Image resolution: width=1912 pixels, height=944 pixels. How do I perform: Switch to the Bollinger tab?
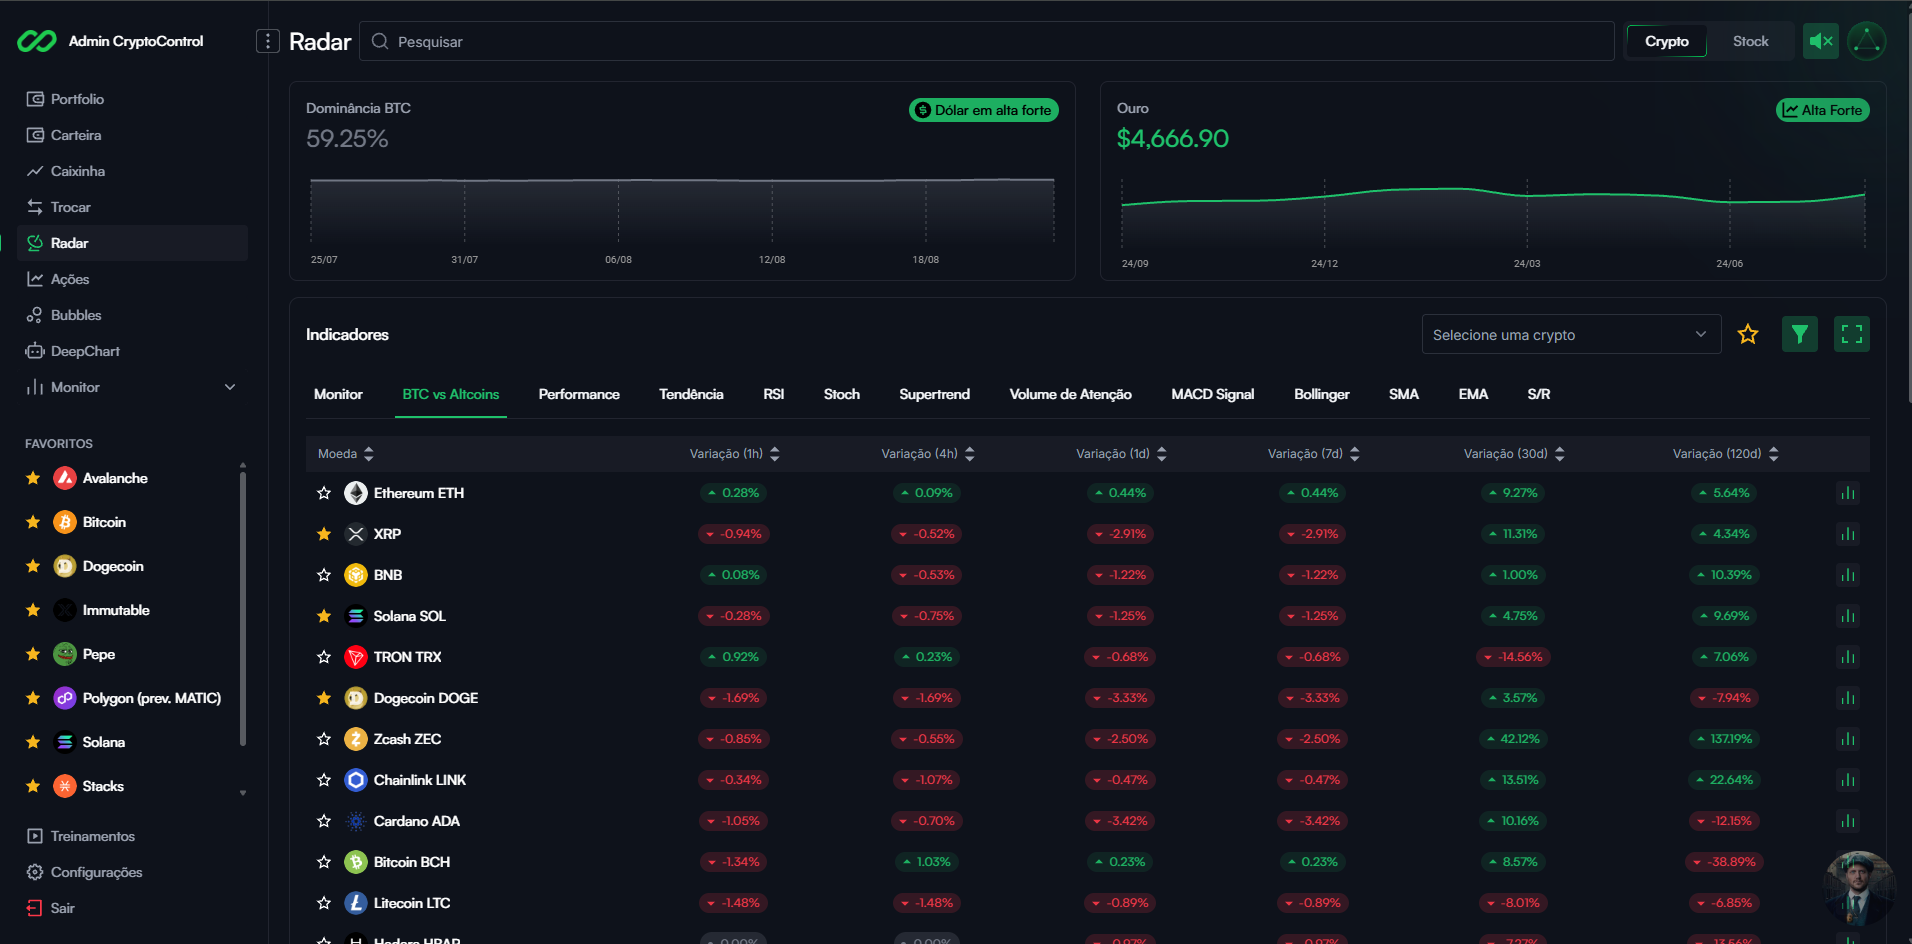[1321, 394]
